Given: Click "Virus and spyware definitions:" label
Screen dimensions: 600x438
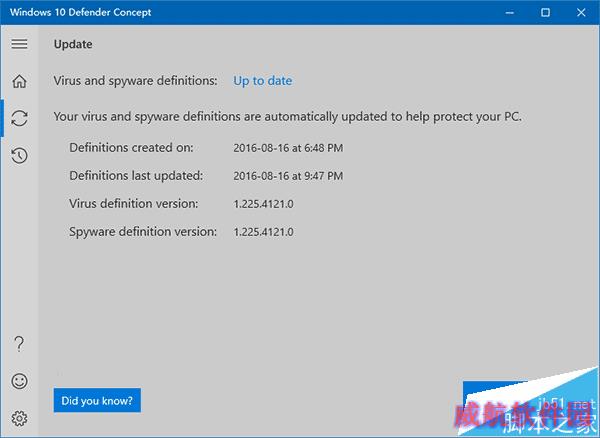Looking at the screenshot, I should point(135,81).
